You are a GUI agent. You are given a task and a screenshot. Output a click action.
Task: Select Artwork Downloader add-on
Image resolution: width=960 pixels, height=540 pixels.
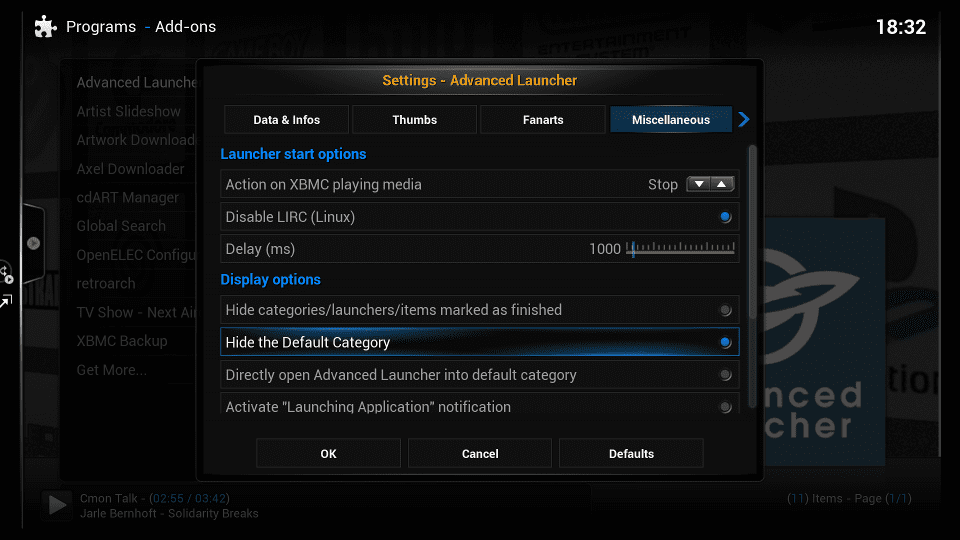tap(135, 140)
